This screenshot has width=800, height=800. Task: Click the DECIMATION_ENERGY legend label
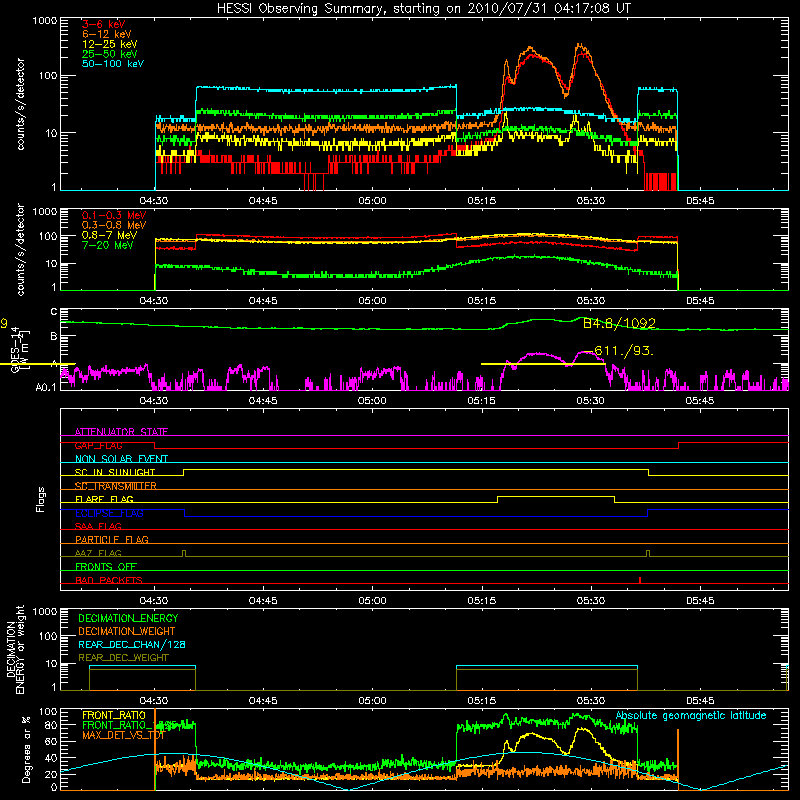pyautogui.click(x=128, y=618)
